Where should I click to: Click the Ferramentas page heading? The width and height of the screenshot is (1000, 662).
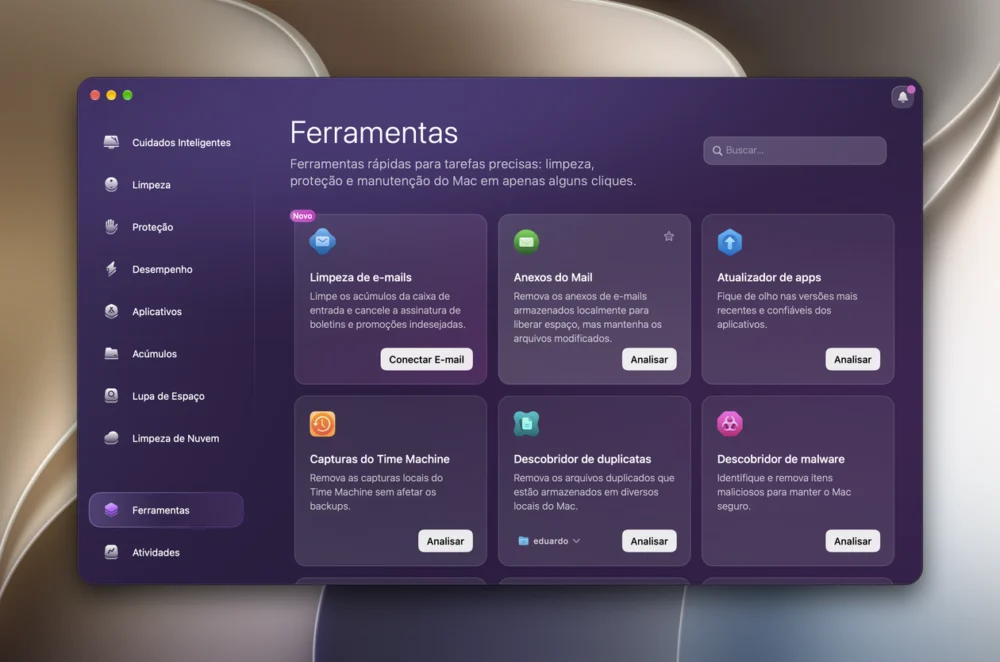(x=374, y=133)
